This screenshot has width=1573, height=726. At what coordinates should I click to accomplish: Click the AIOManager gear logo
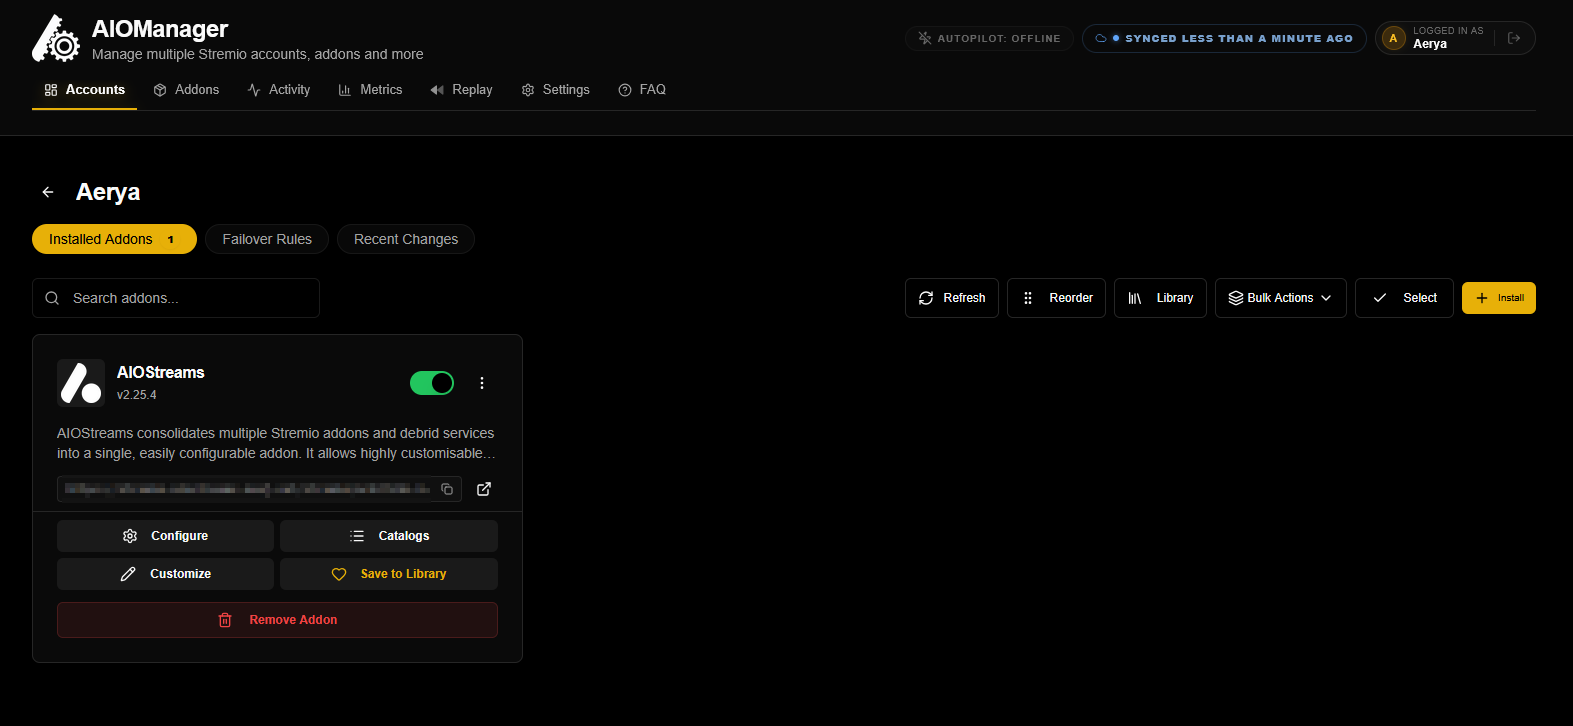pyautogui.click(x=56, y=38)
